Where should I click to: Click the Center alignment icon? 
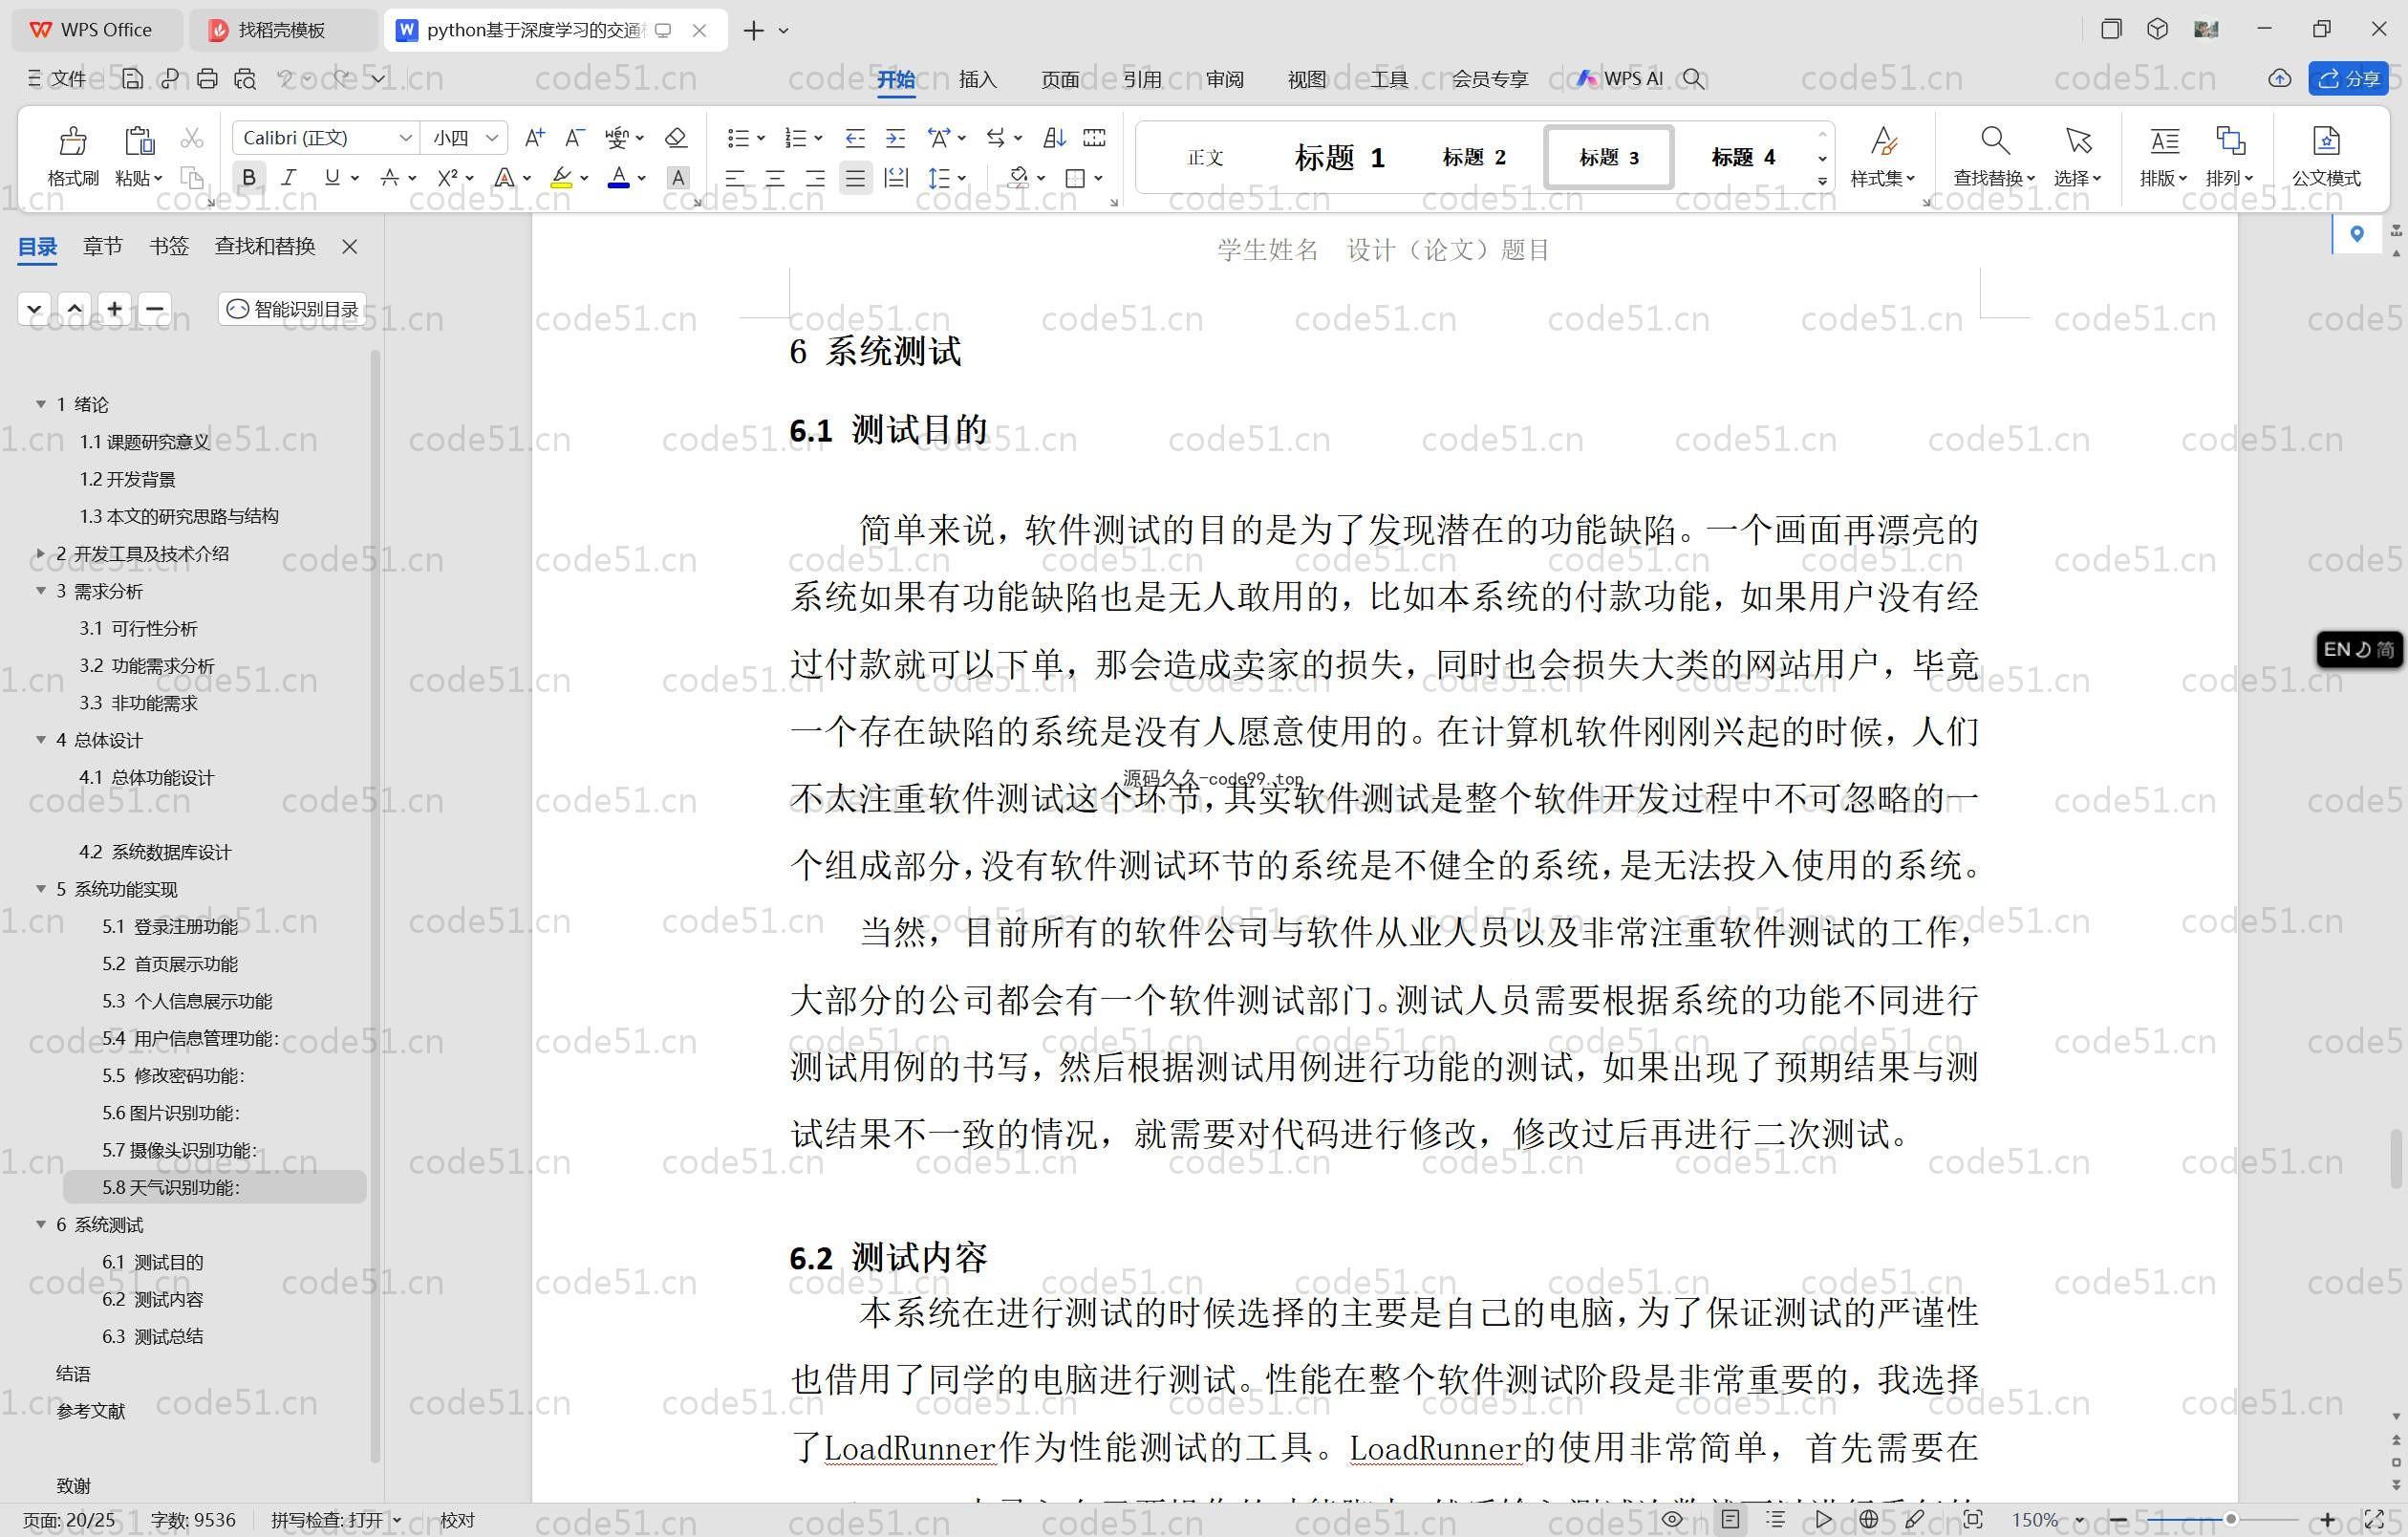coord(775,179)
